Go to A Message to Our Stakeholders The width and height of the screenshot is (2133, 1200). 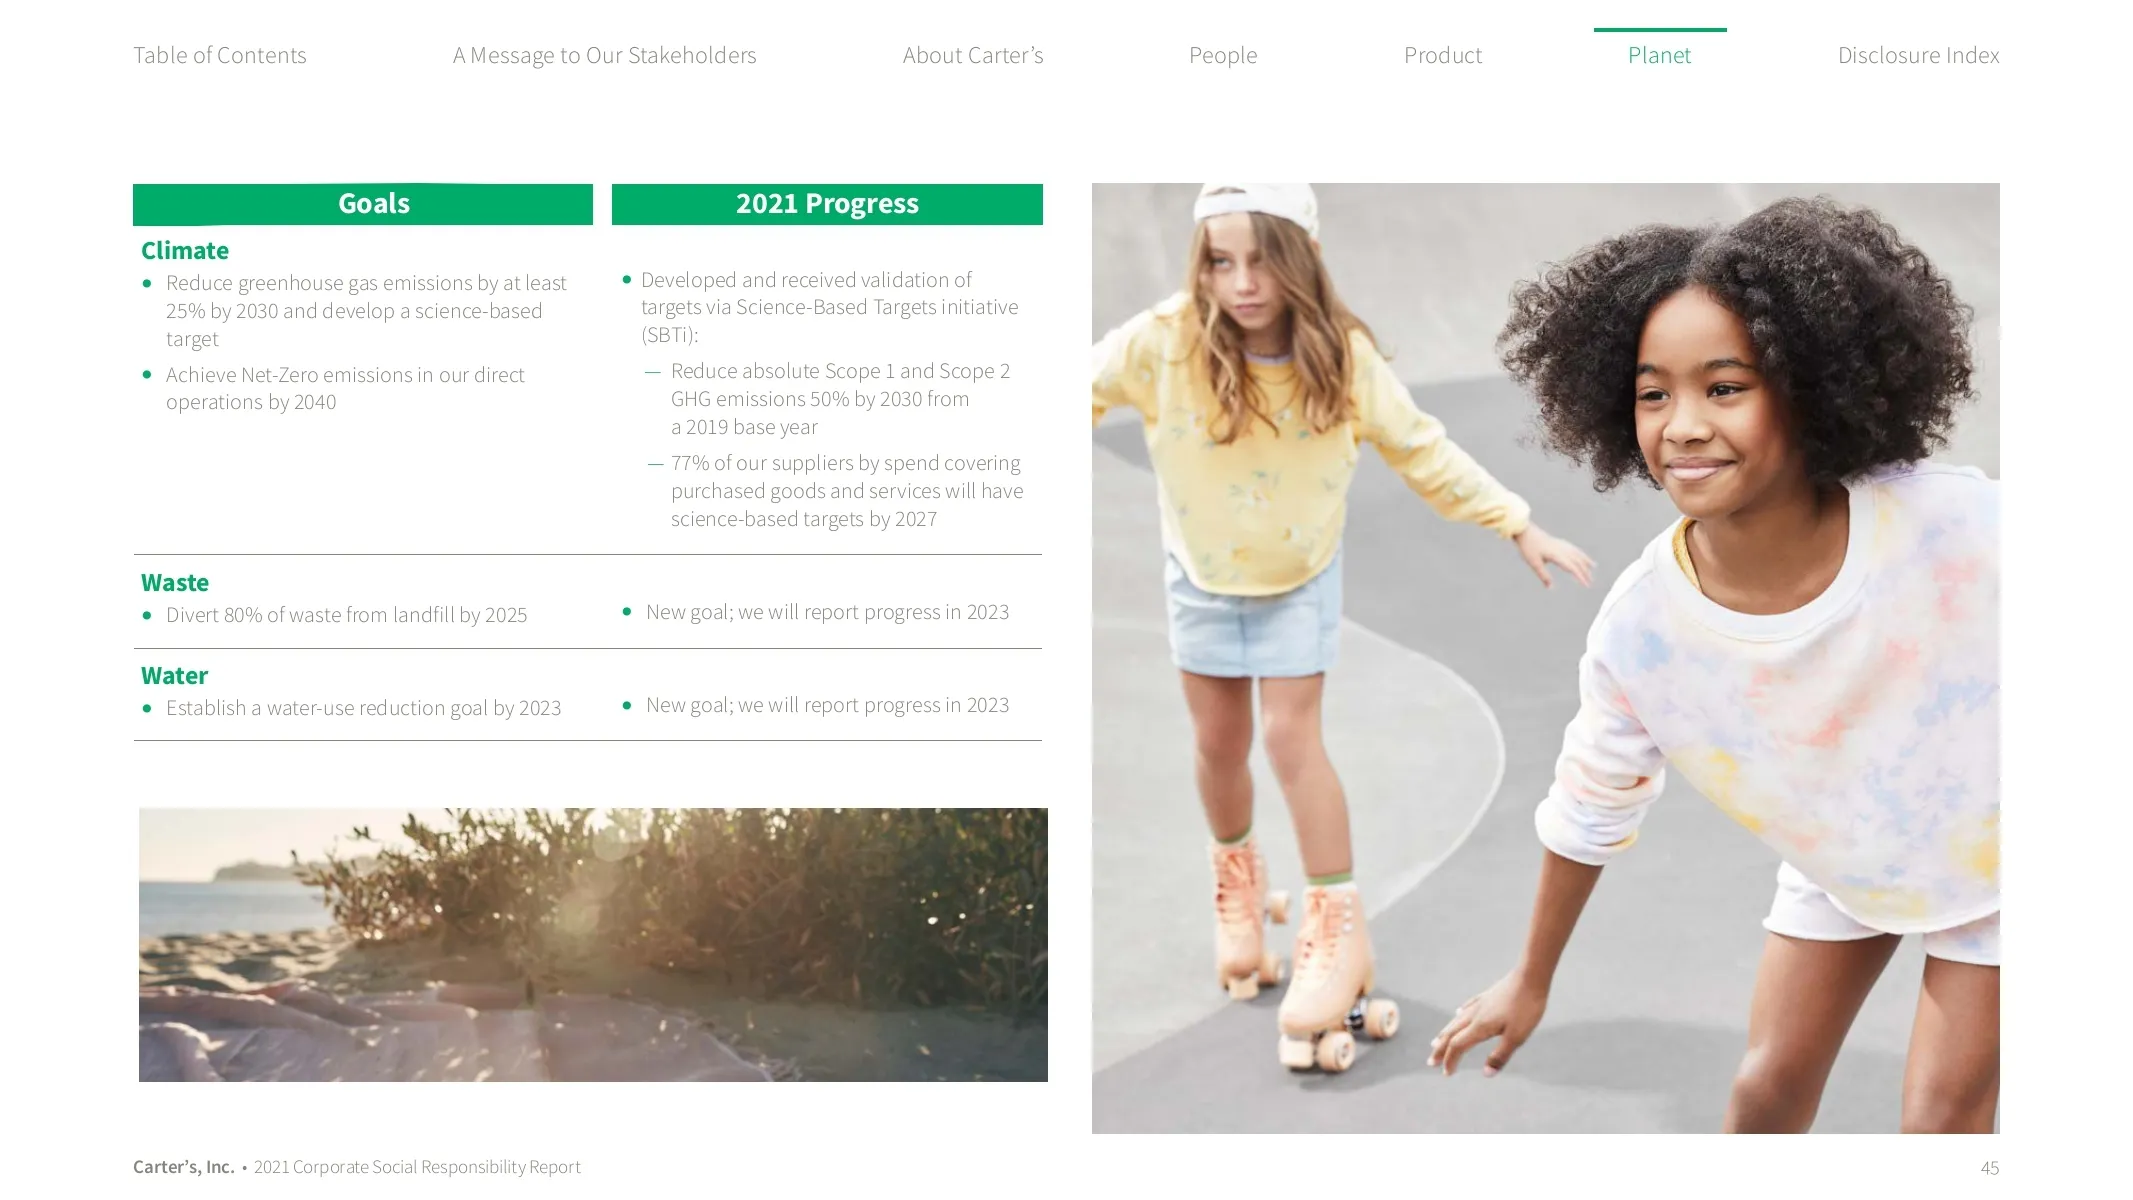[x=604, y=55]
